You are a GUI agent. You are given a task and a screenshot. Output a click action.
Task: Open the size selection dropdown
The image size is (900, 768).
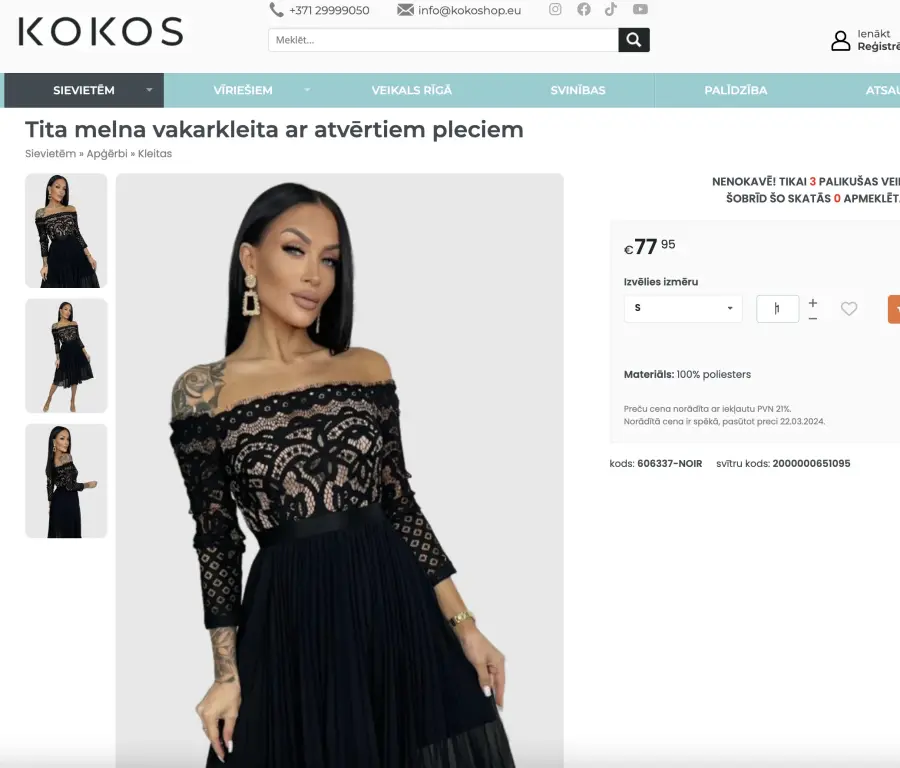(x=683, y=308)
